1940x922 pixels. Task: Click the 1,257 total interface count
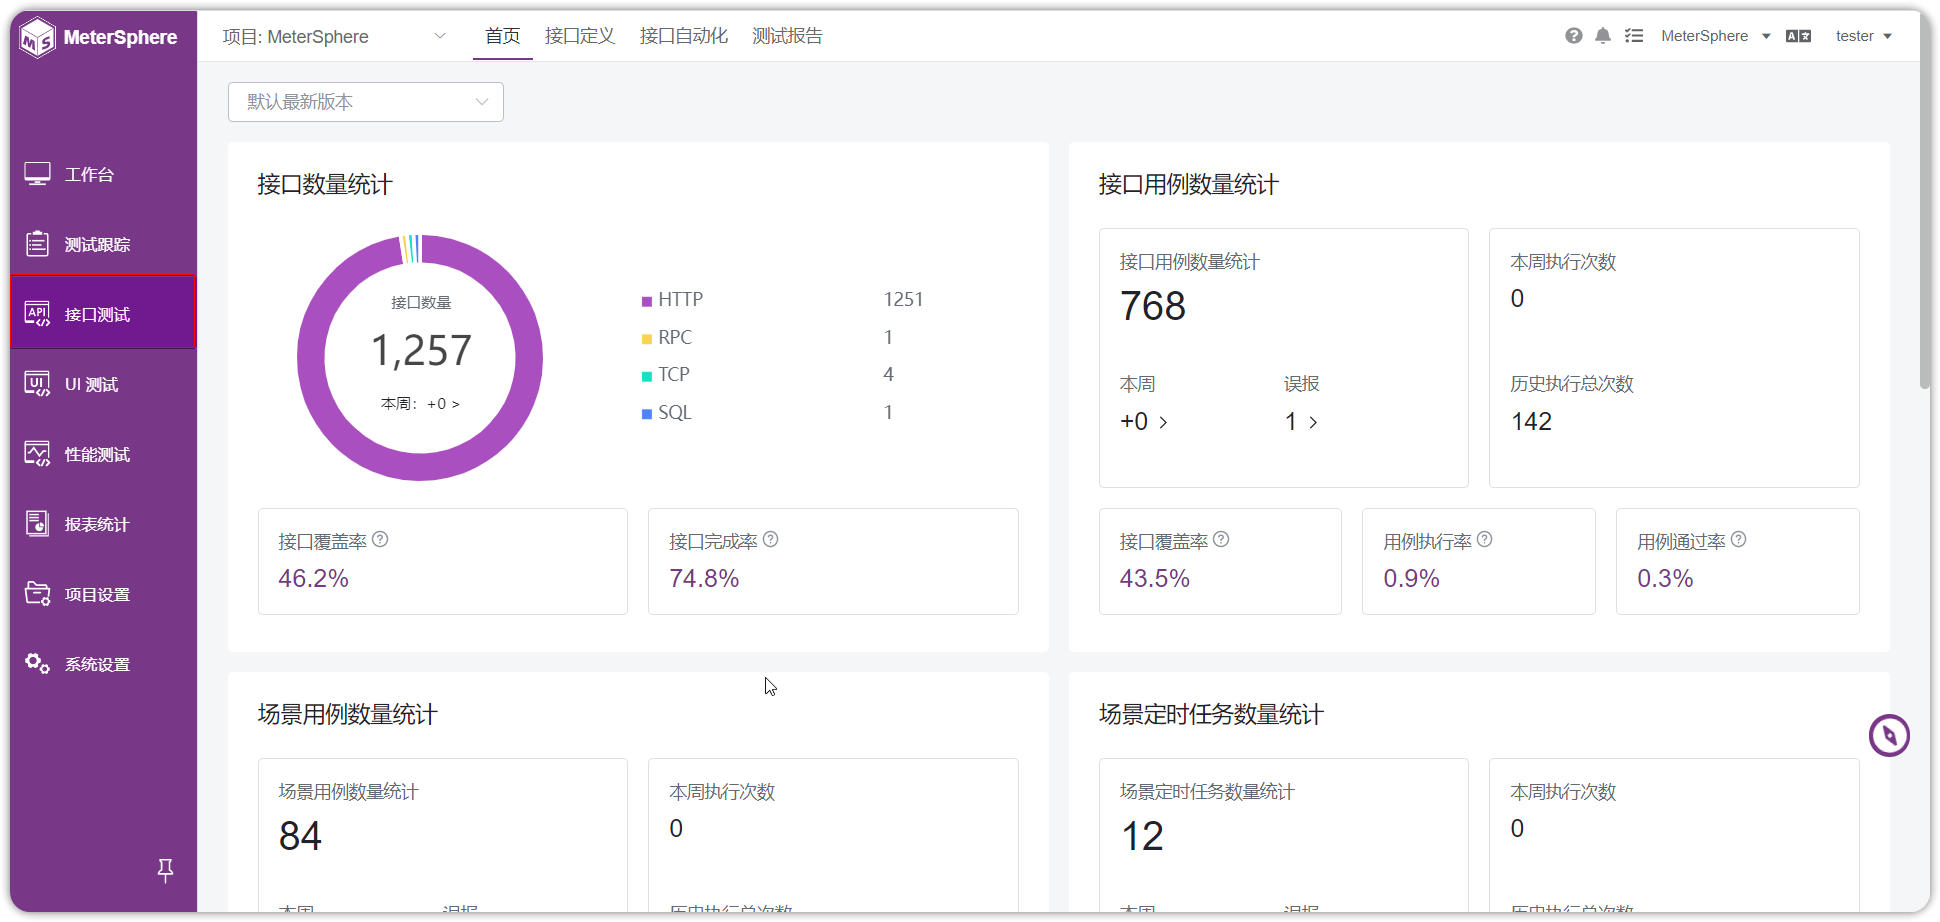click(x=421, y=351)
